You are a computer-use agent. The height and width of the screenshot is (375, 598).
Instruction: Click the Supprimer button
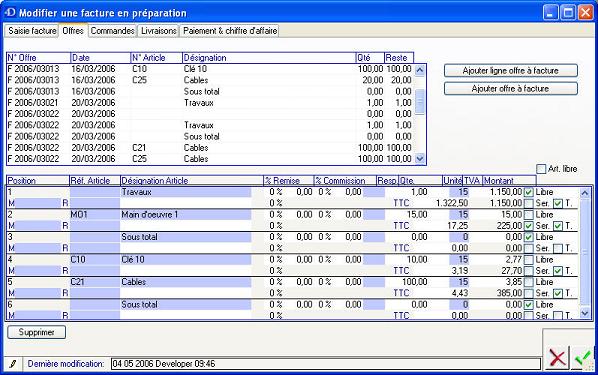tap(37, 332)
